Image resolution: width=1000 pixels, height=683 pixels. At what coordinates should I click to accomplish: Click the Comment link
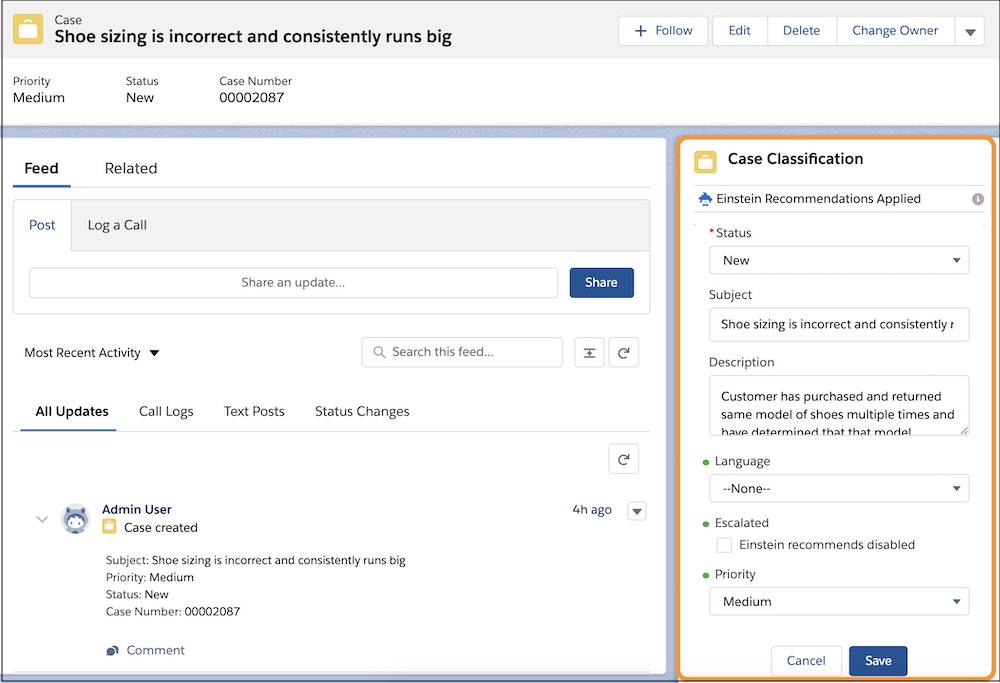click(155, 650)
